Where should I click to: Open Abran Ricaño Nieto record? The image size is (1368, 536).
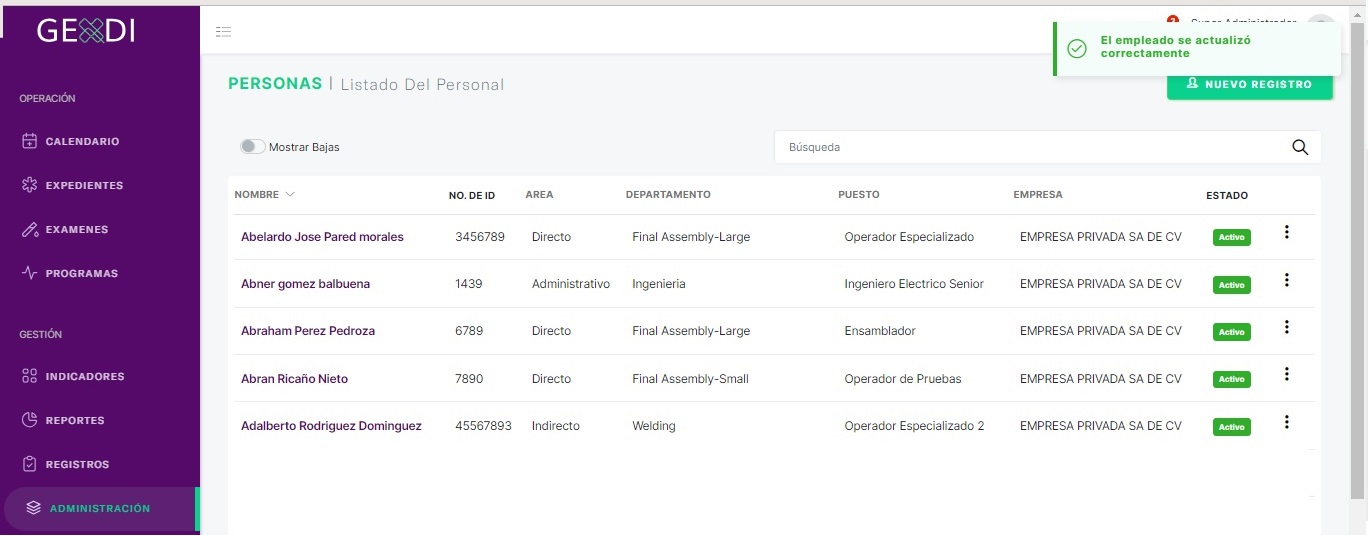[294, 379]
